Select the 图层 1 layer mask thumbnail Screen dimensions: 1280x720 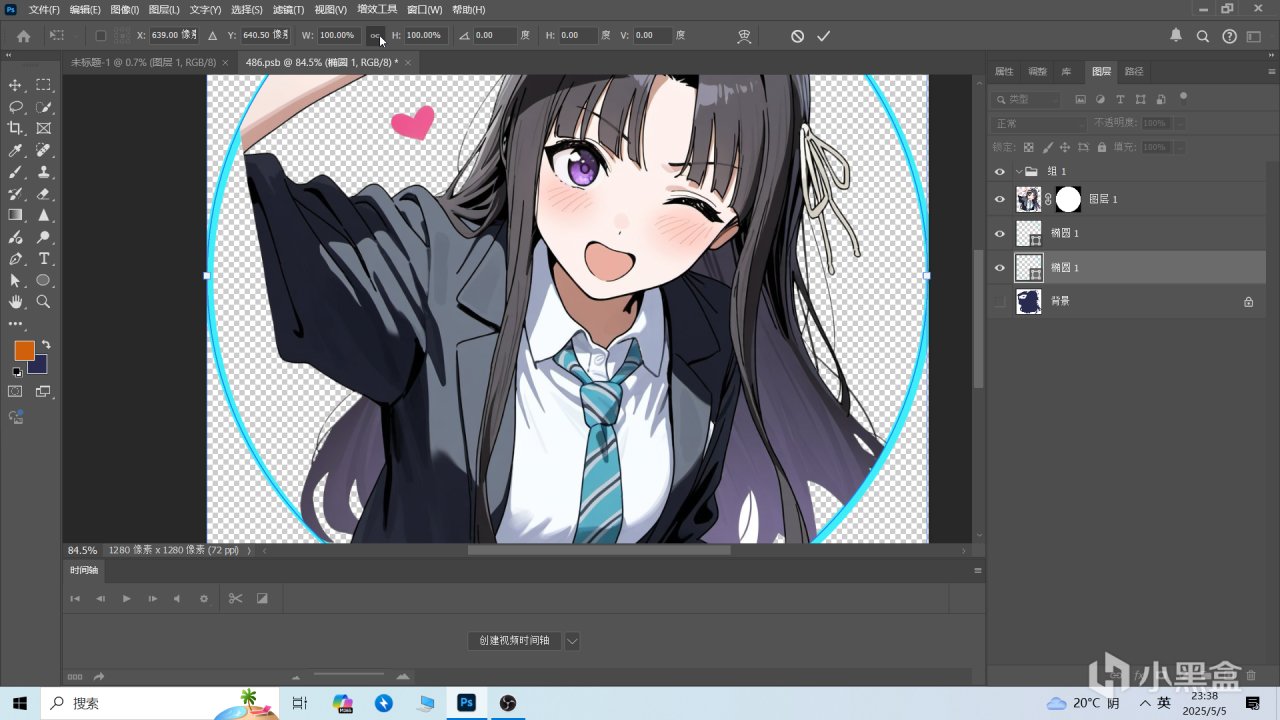pos(1068,200)
